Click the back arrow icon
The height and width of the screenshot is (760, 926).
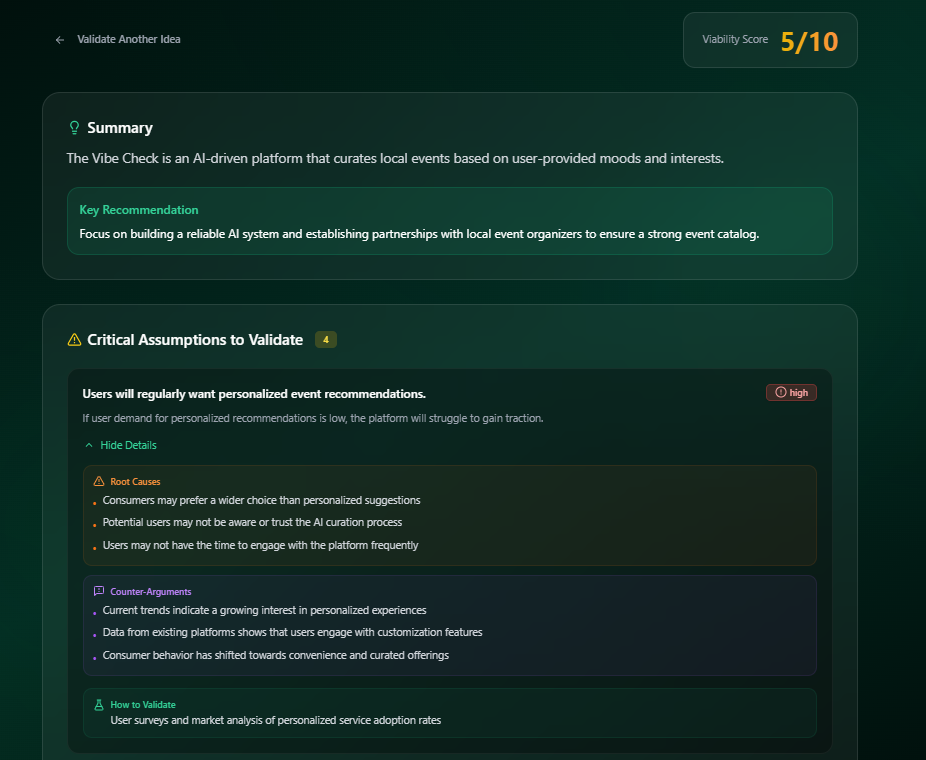[60, 40]
